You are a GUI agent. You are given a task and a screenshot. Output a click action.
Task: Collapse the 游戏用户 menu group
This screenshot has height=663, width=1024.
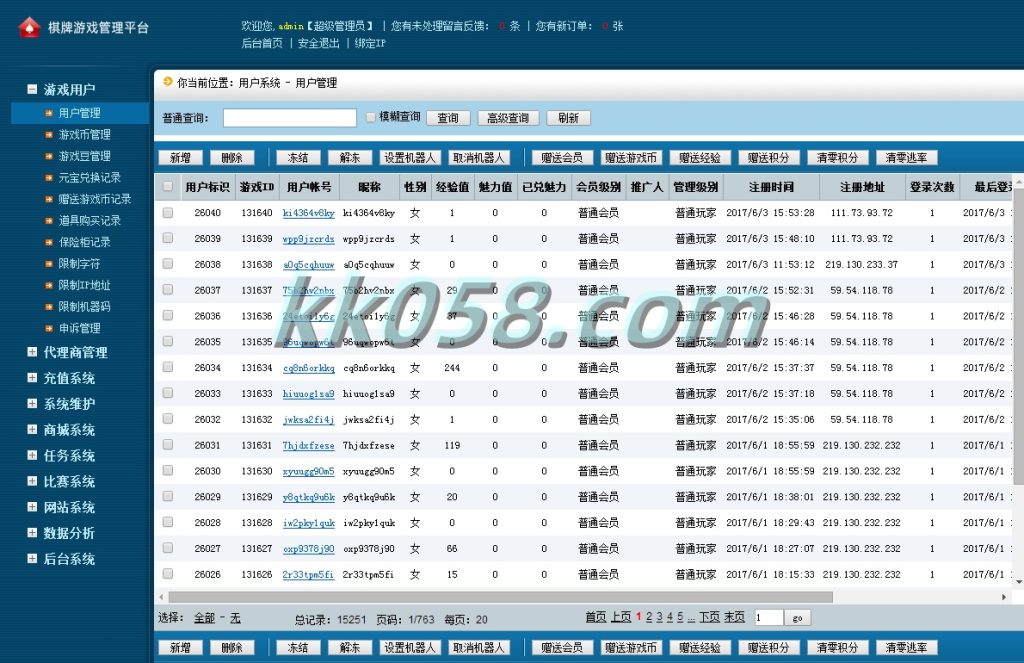click(x=32, y=89)
